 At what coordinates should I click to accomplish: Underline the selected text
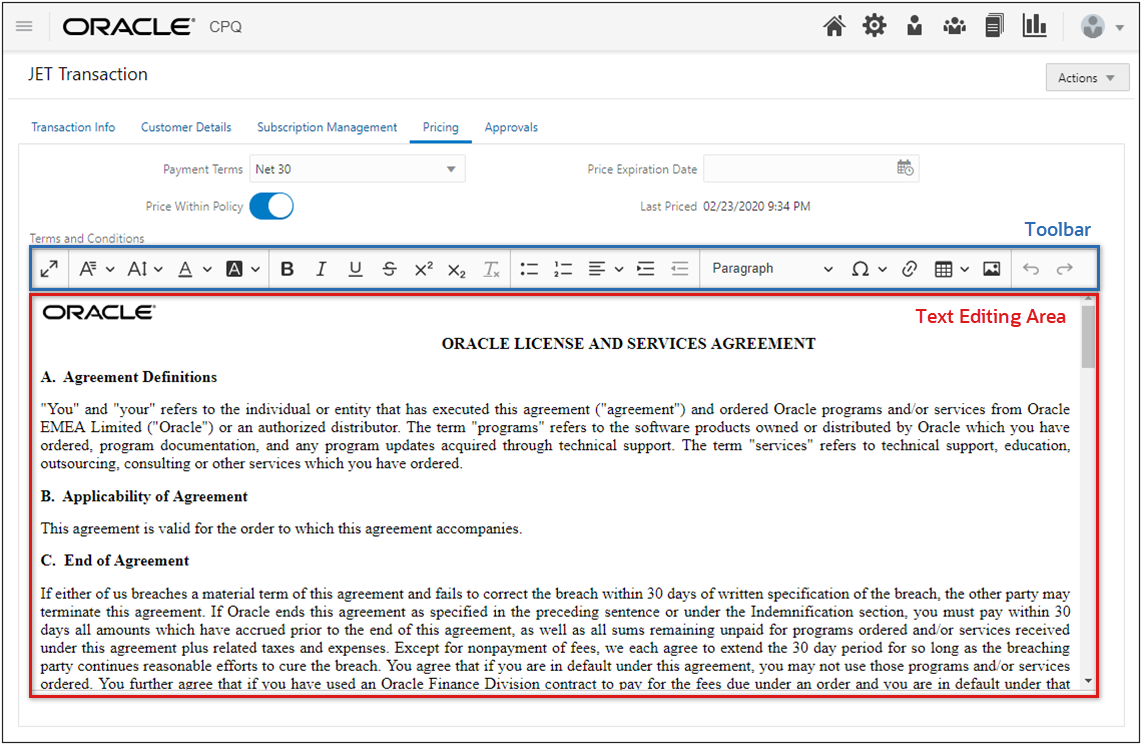(x=355, y=268)
